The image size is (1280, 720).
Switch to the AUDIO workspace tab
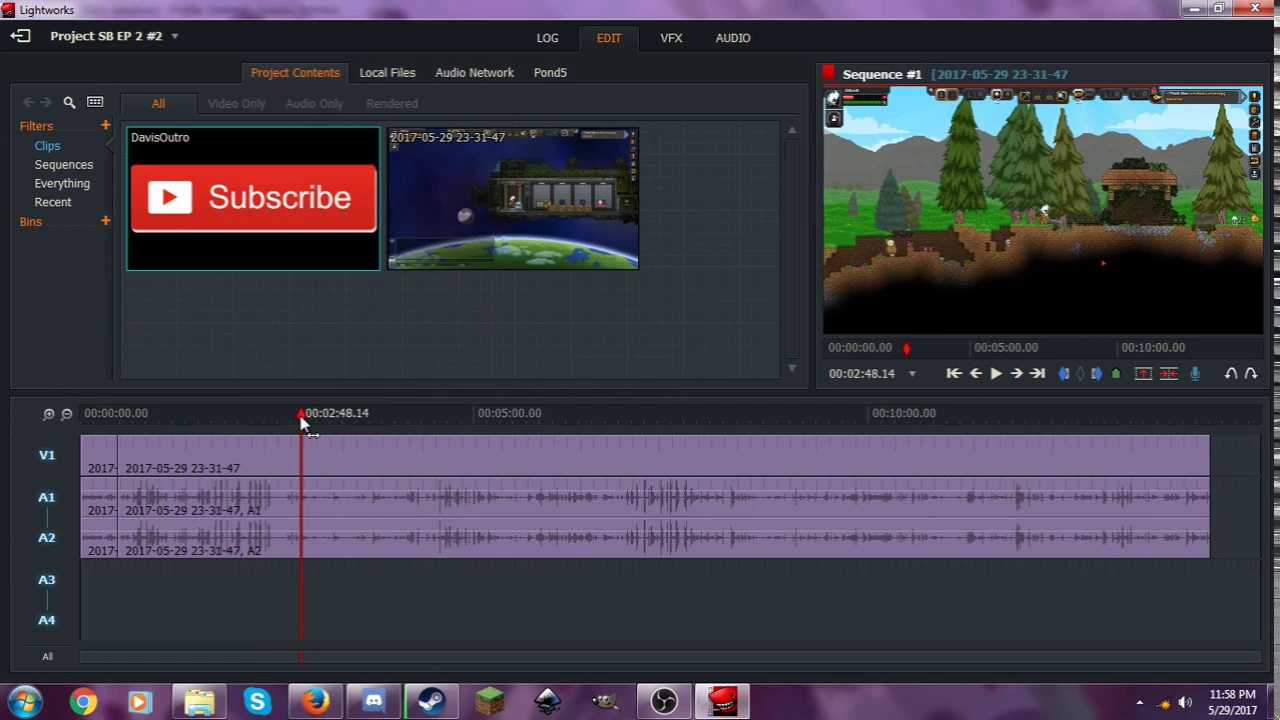733,38
